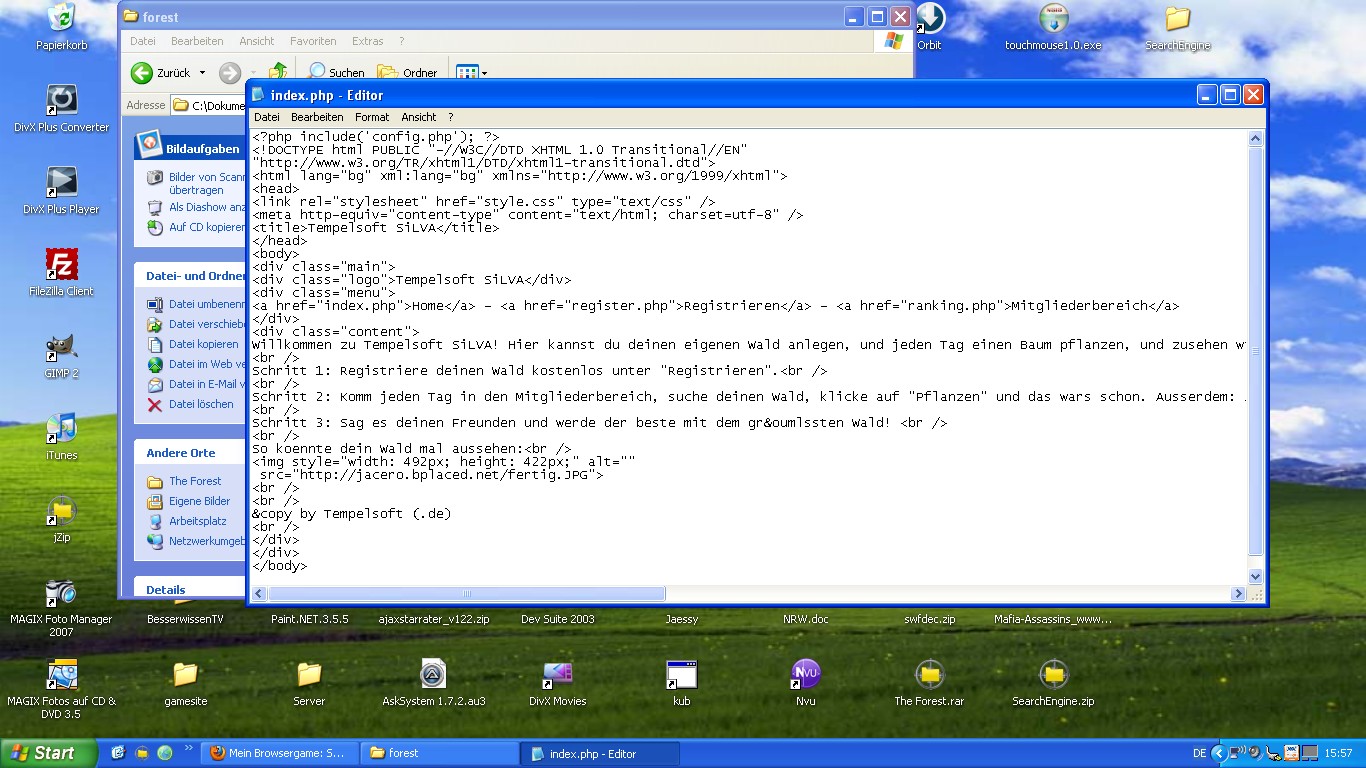Click the iTunes desktop icon

pos(62,430)
